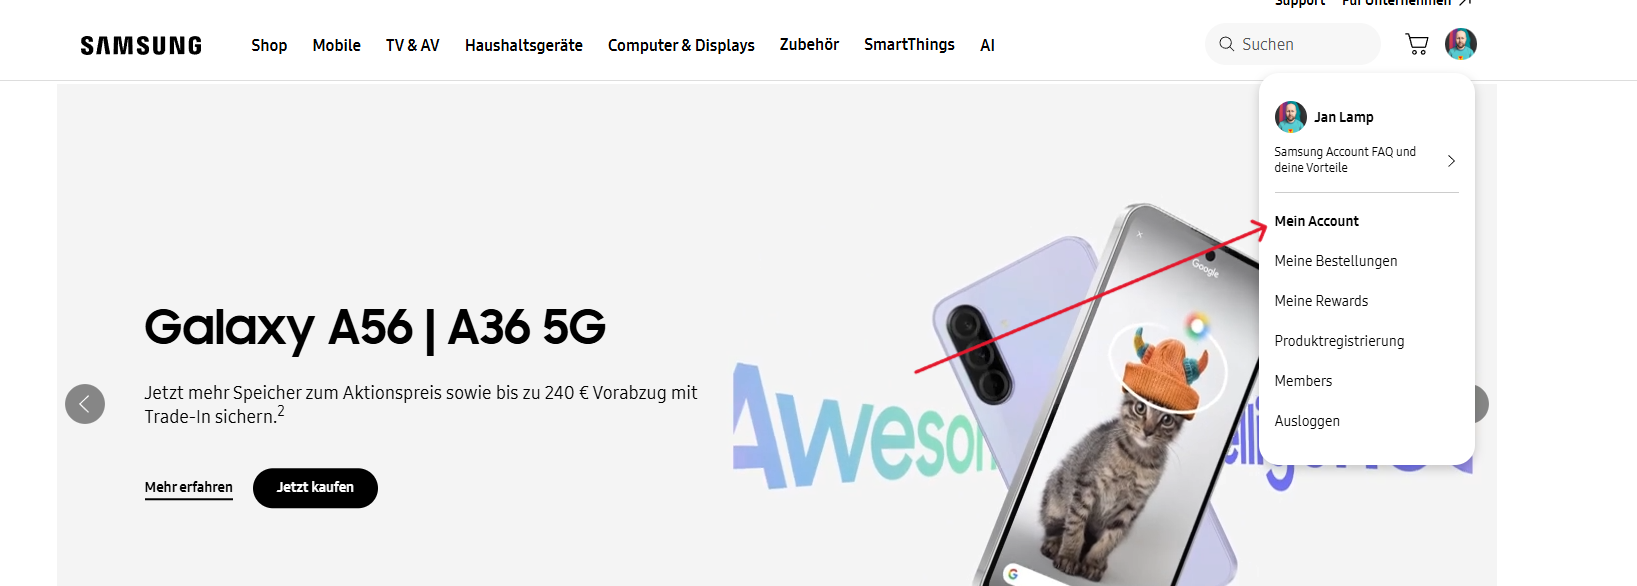Viewport: 1637px width, 586px height.
Task: Click the profile avatar in header
Action: (x=1461, y=44)
